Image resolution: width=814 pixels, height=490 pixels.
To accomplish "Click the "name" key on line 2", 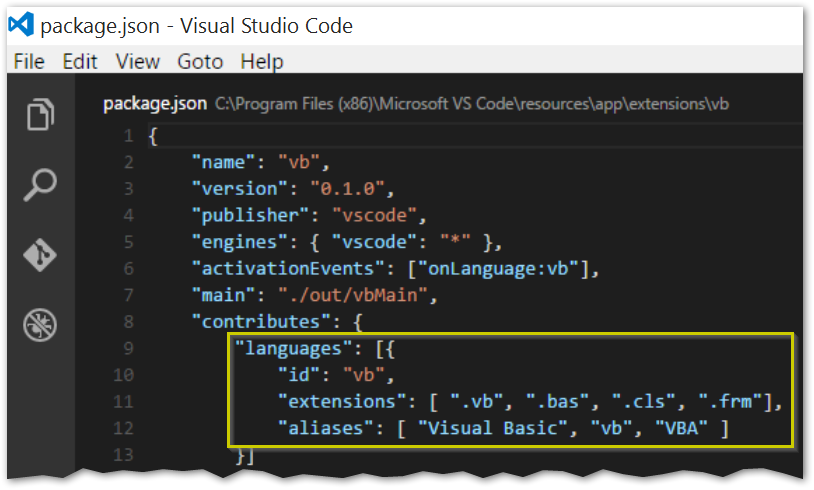I will pyautogui.click(x=223, y=162).
